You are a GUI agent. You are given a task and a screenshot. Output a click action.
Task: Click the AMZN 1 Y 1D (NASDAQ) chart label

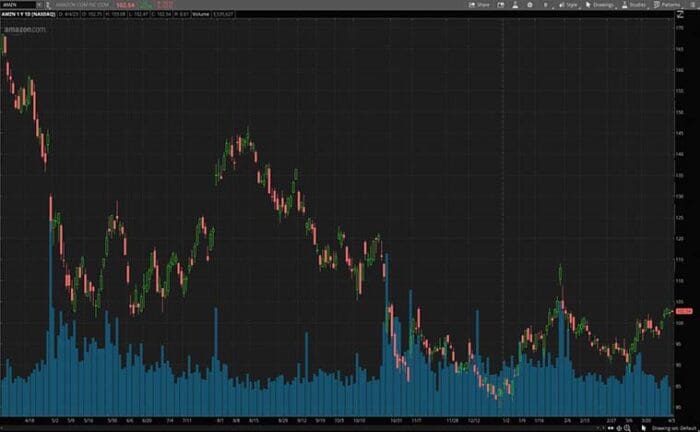(28, 14)
